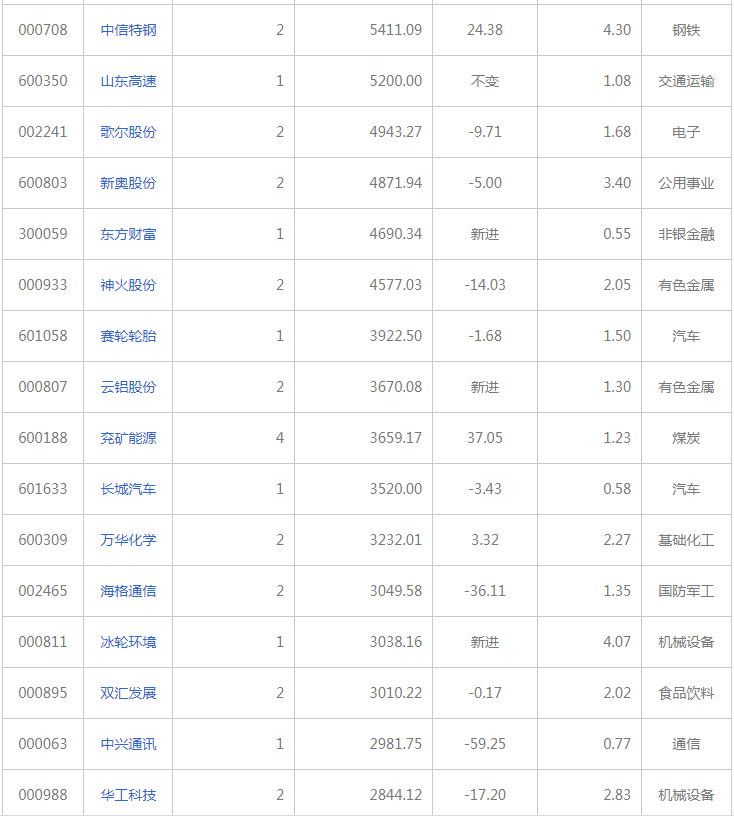Select stock code 600188
The image size is (734, 816).
tap(43, 438)
